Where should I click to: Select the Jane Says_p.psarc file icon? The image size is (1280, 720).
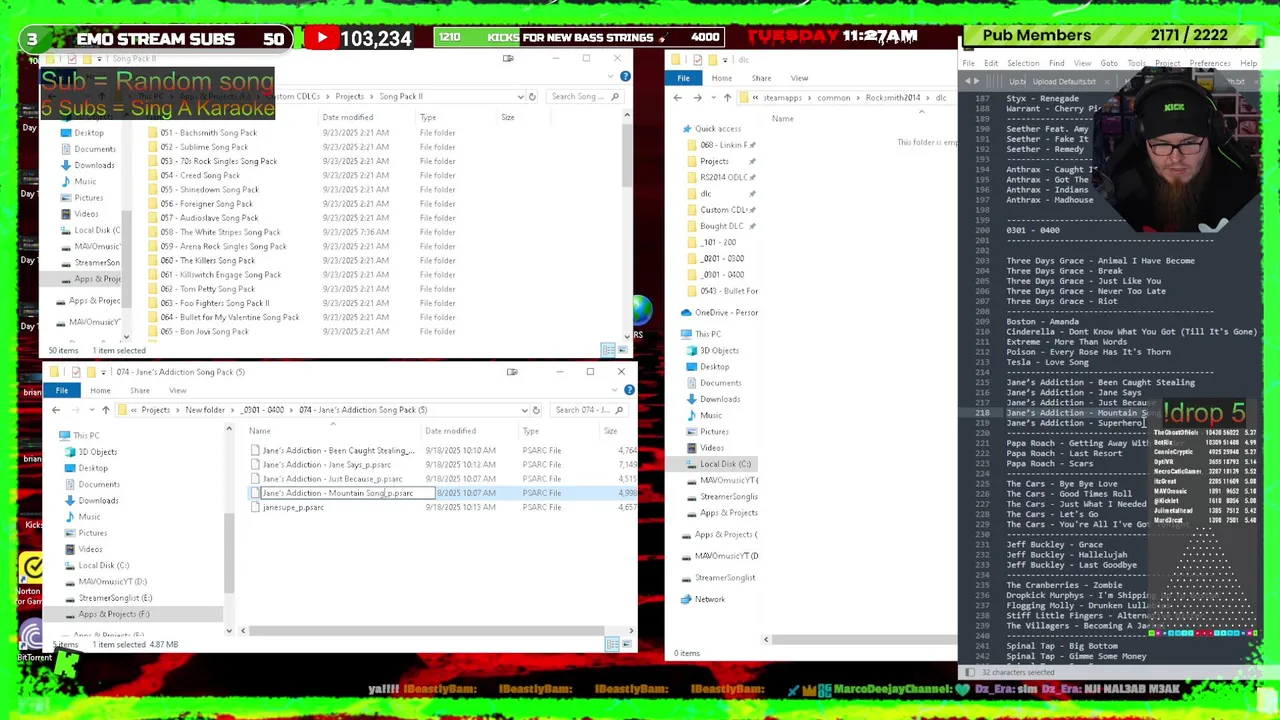255,465
